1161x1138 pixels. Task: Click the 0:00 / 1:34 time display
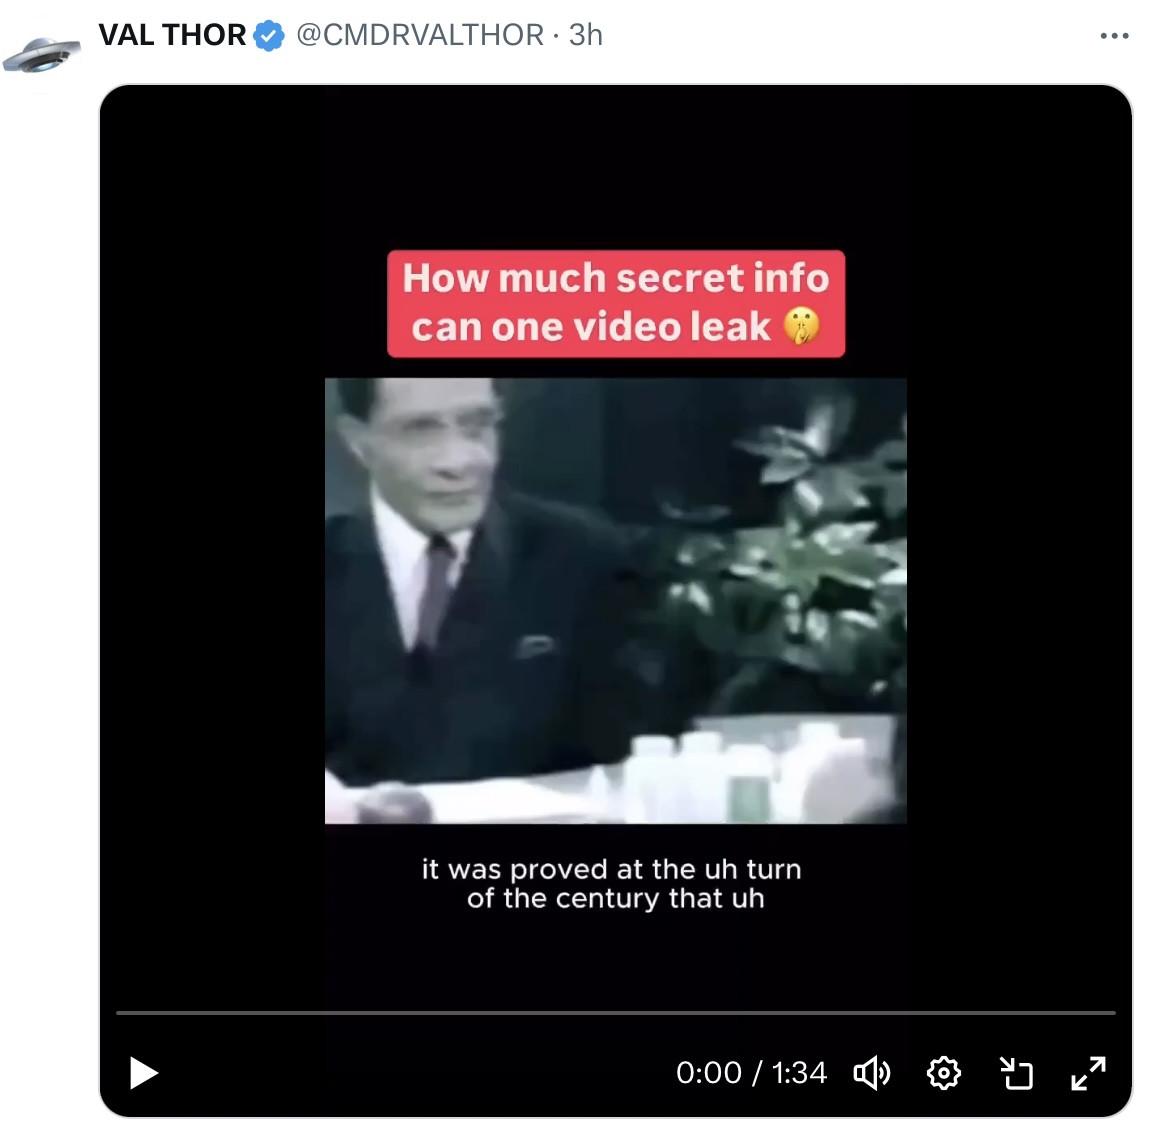coord(751,1073)
